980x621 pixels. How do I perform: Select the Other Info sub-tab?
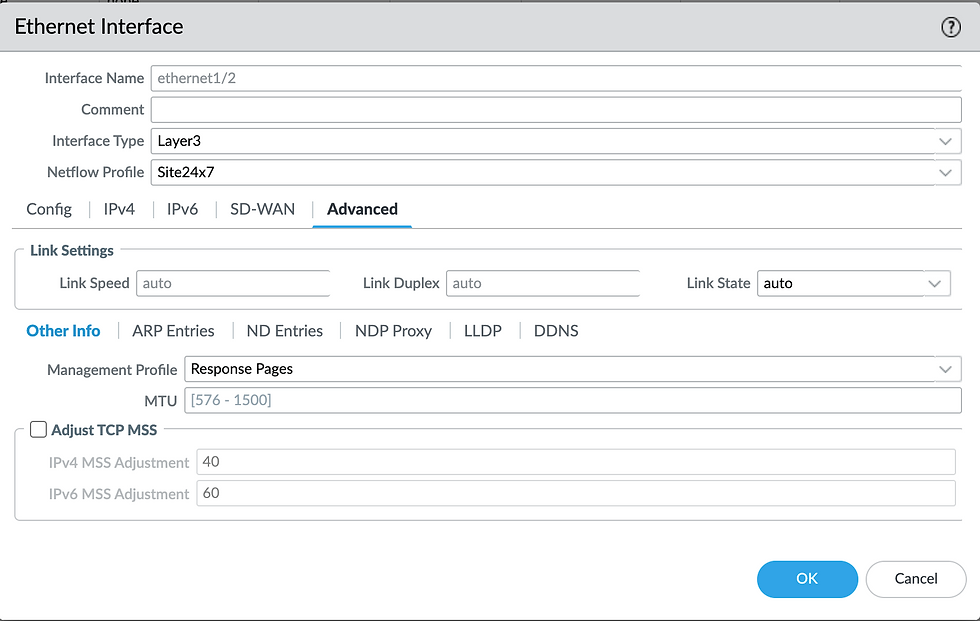point(63,331)
